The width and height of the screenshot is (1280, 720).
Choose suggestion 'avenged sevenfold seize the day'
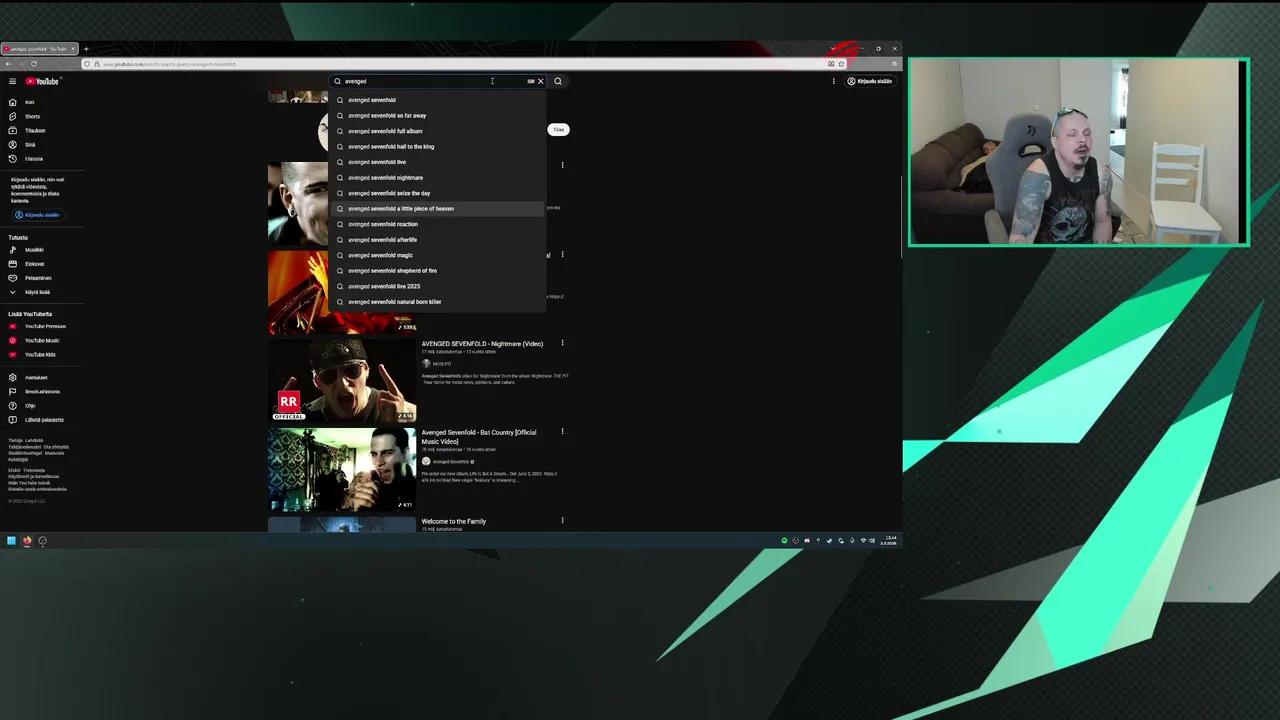437,193
